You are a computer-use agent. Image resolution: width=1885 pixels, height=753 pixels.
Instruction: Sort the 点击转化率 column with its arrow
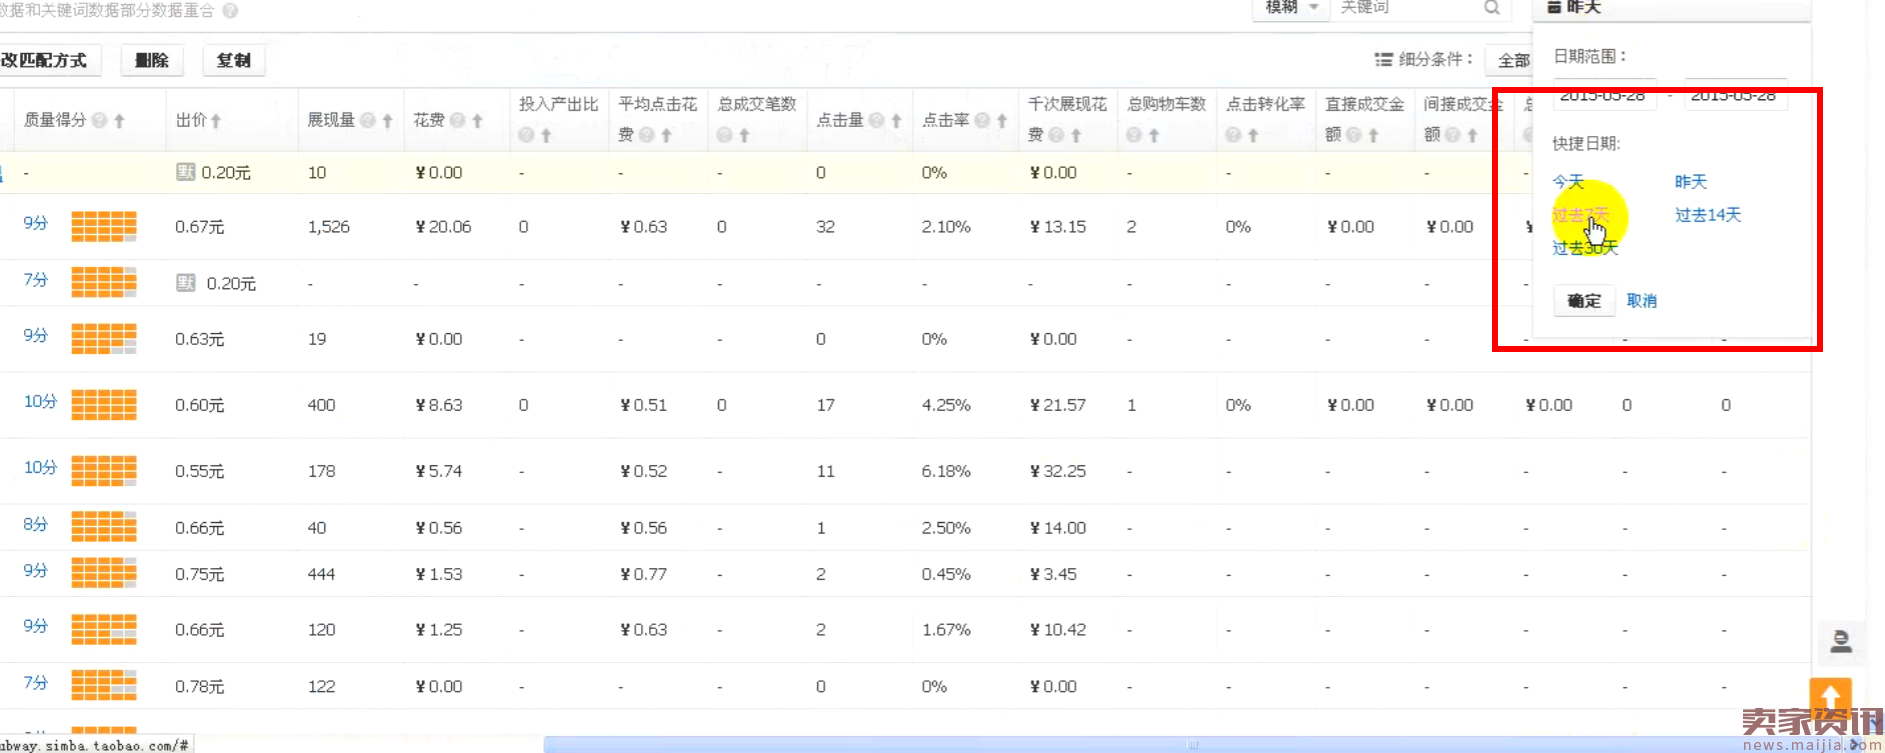[x=1253, y=135]
